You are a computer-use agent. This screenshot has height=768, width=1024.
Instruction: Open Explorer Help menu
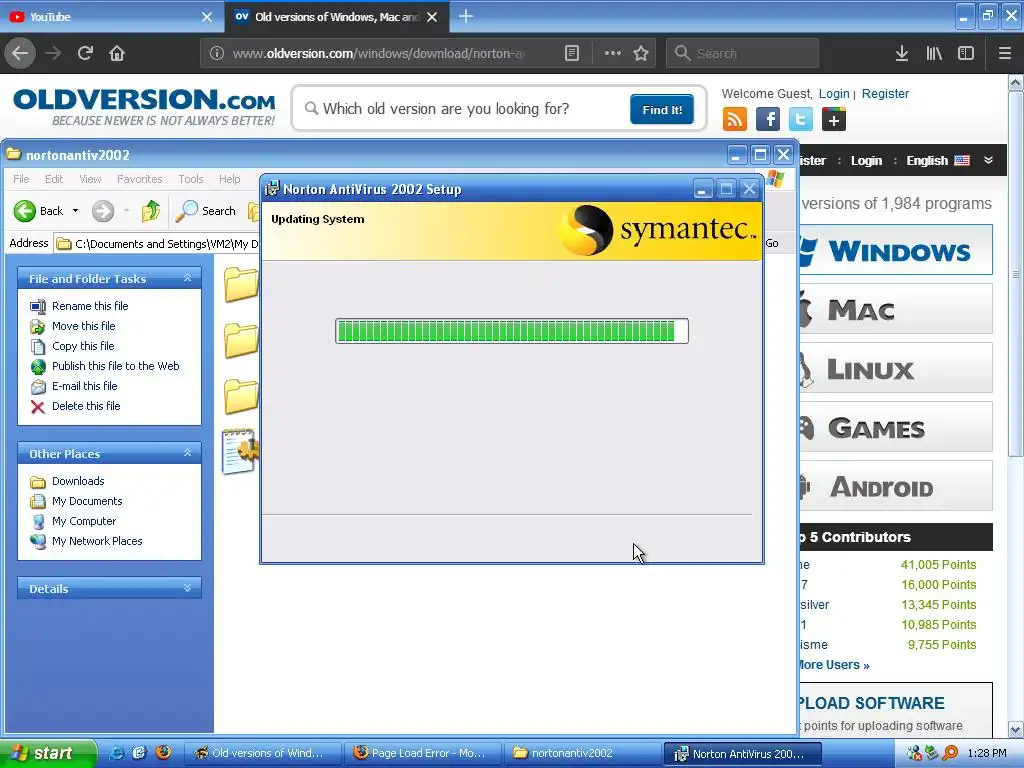[x=230, y=179]
